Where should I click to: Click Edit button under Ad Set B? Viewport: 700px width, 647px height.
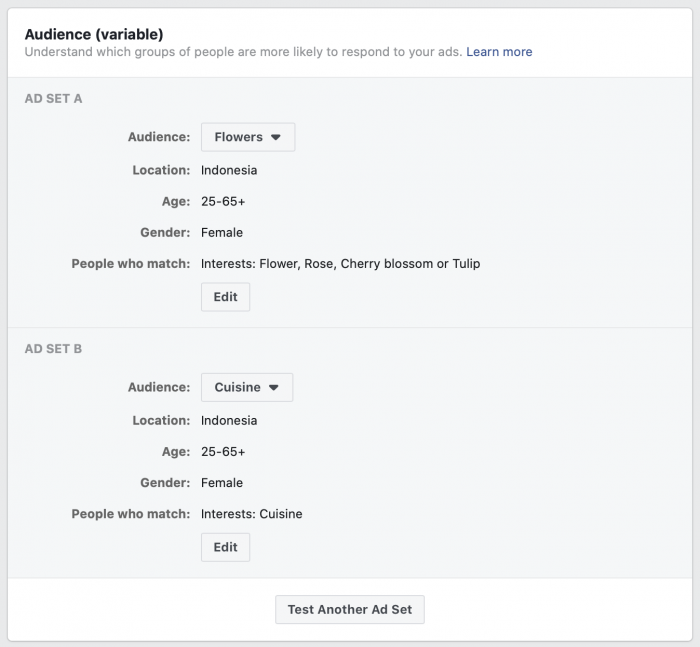pos(225,547)
